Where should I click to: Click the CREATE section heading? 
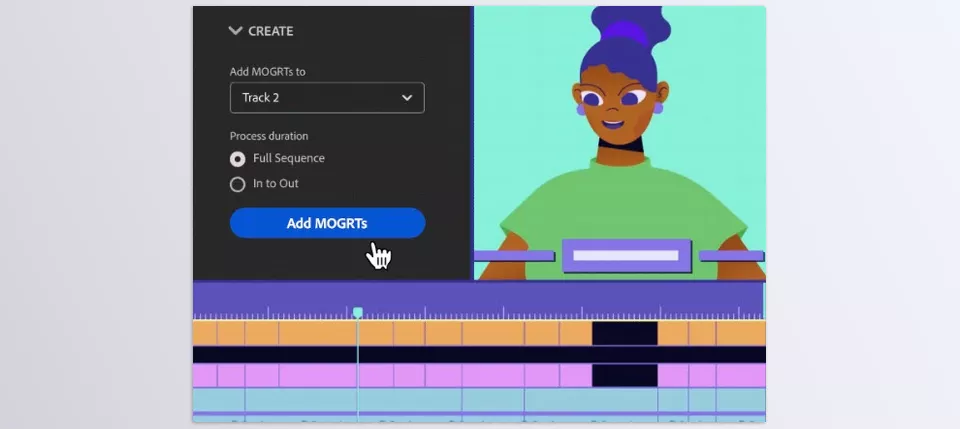point(271,31)
